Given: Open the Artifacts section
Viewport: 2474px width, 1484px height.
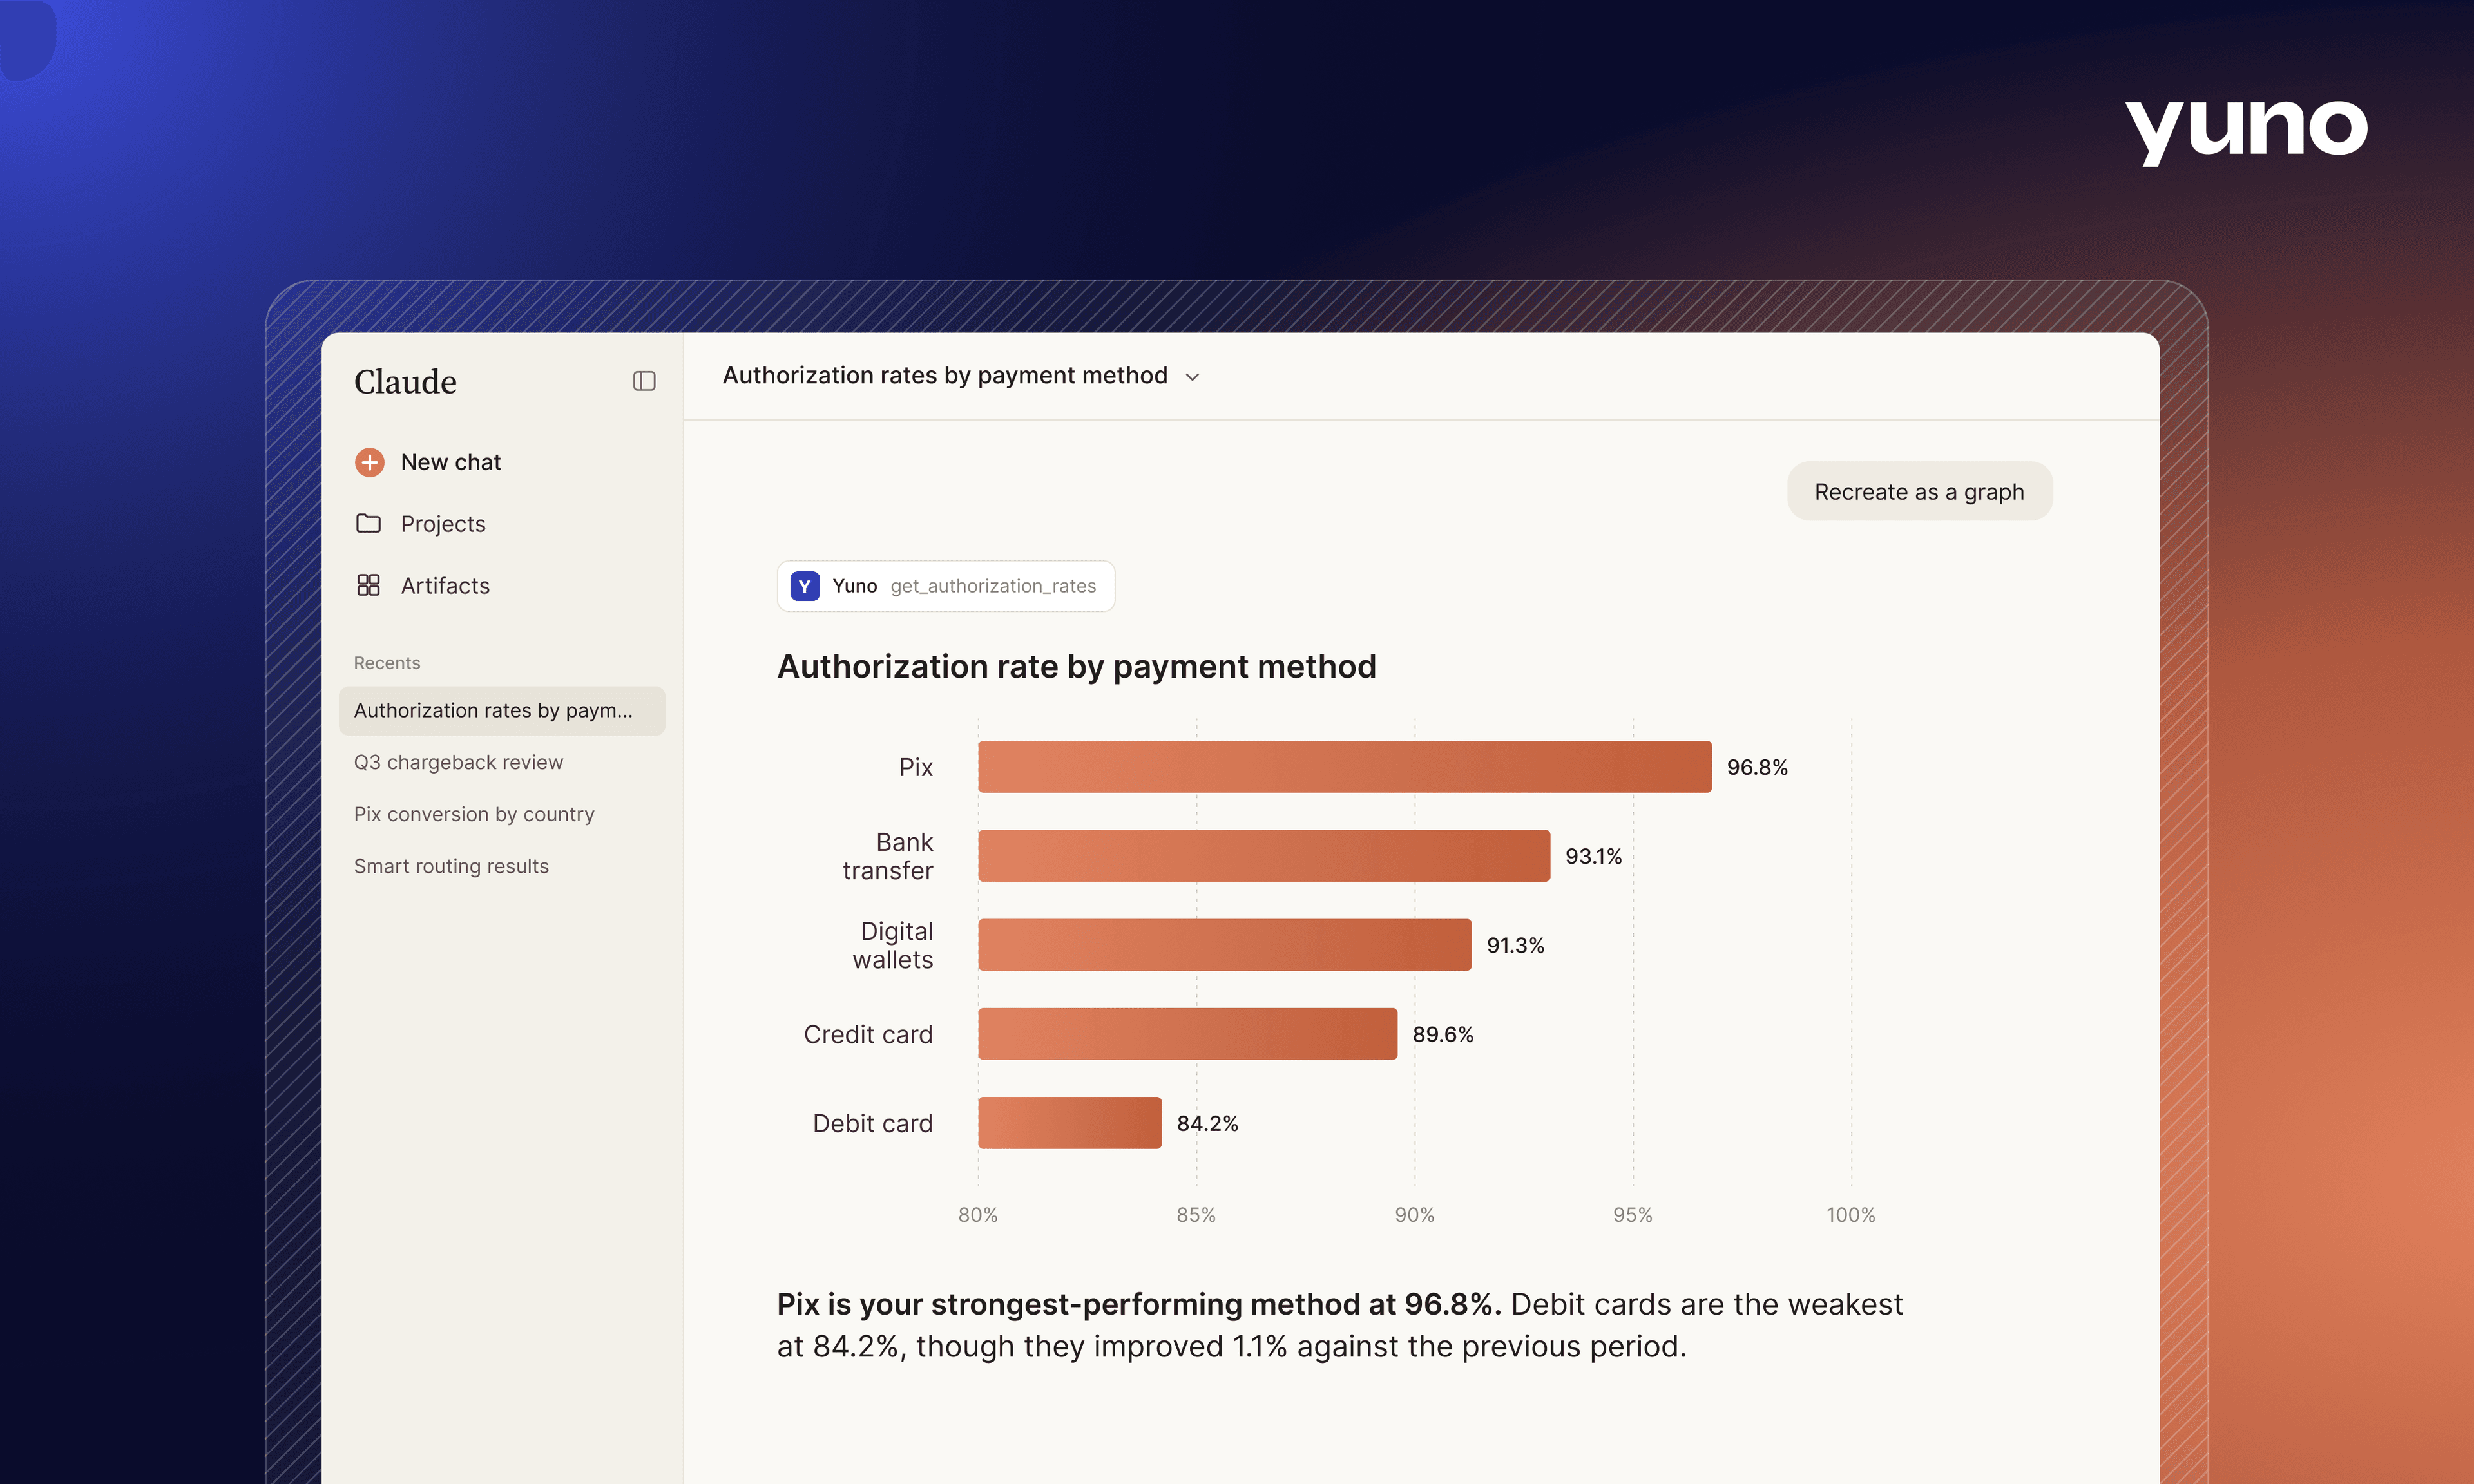Looking at the screenshot, I should coord(422,585).
